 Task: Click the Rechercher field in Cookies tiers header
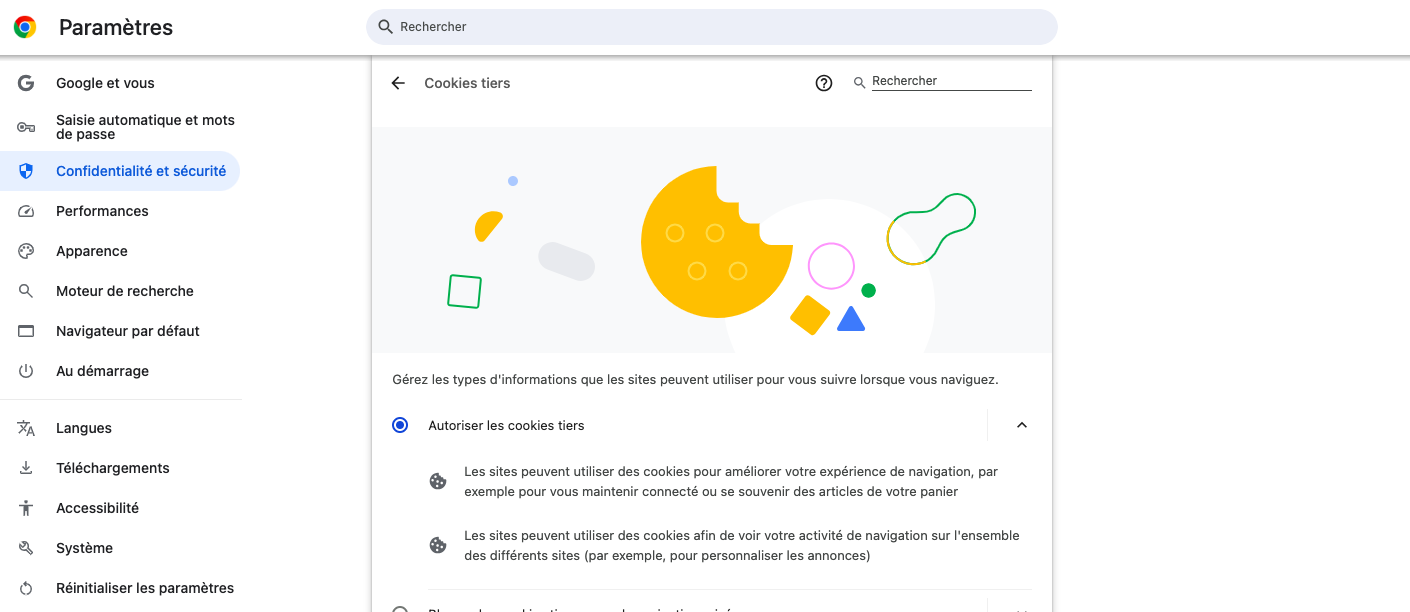coord(951,81)
